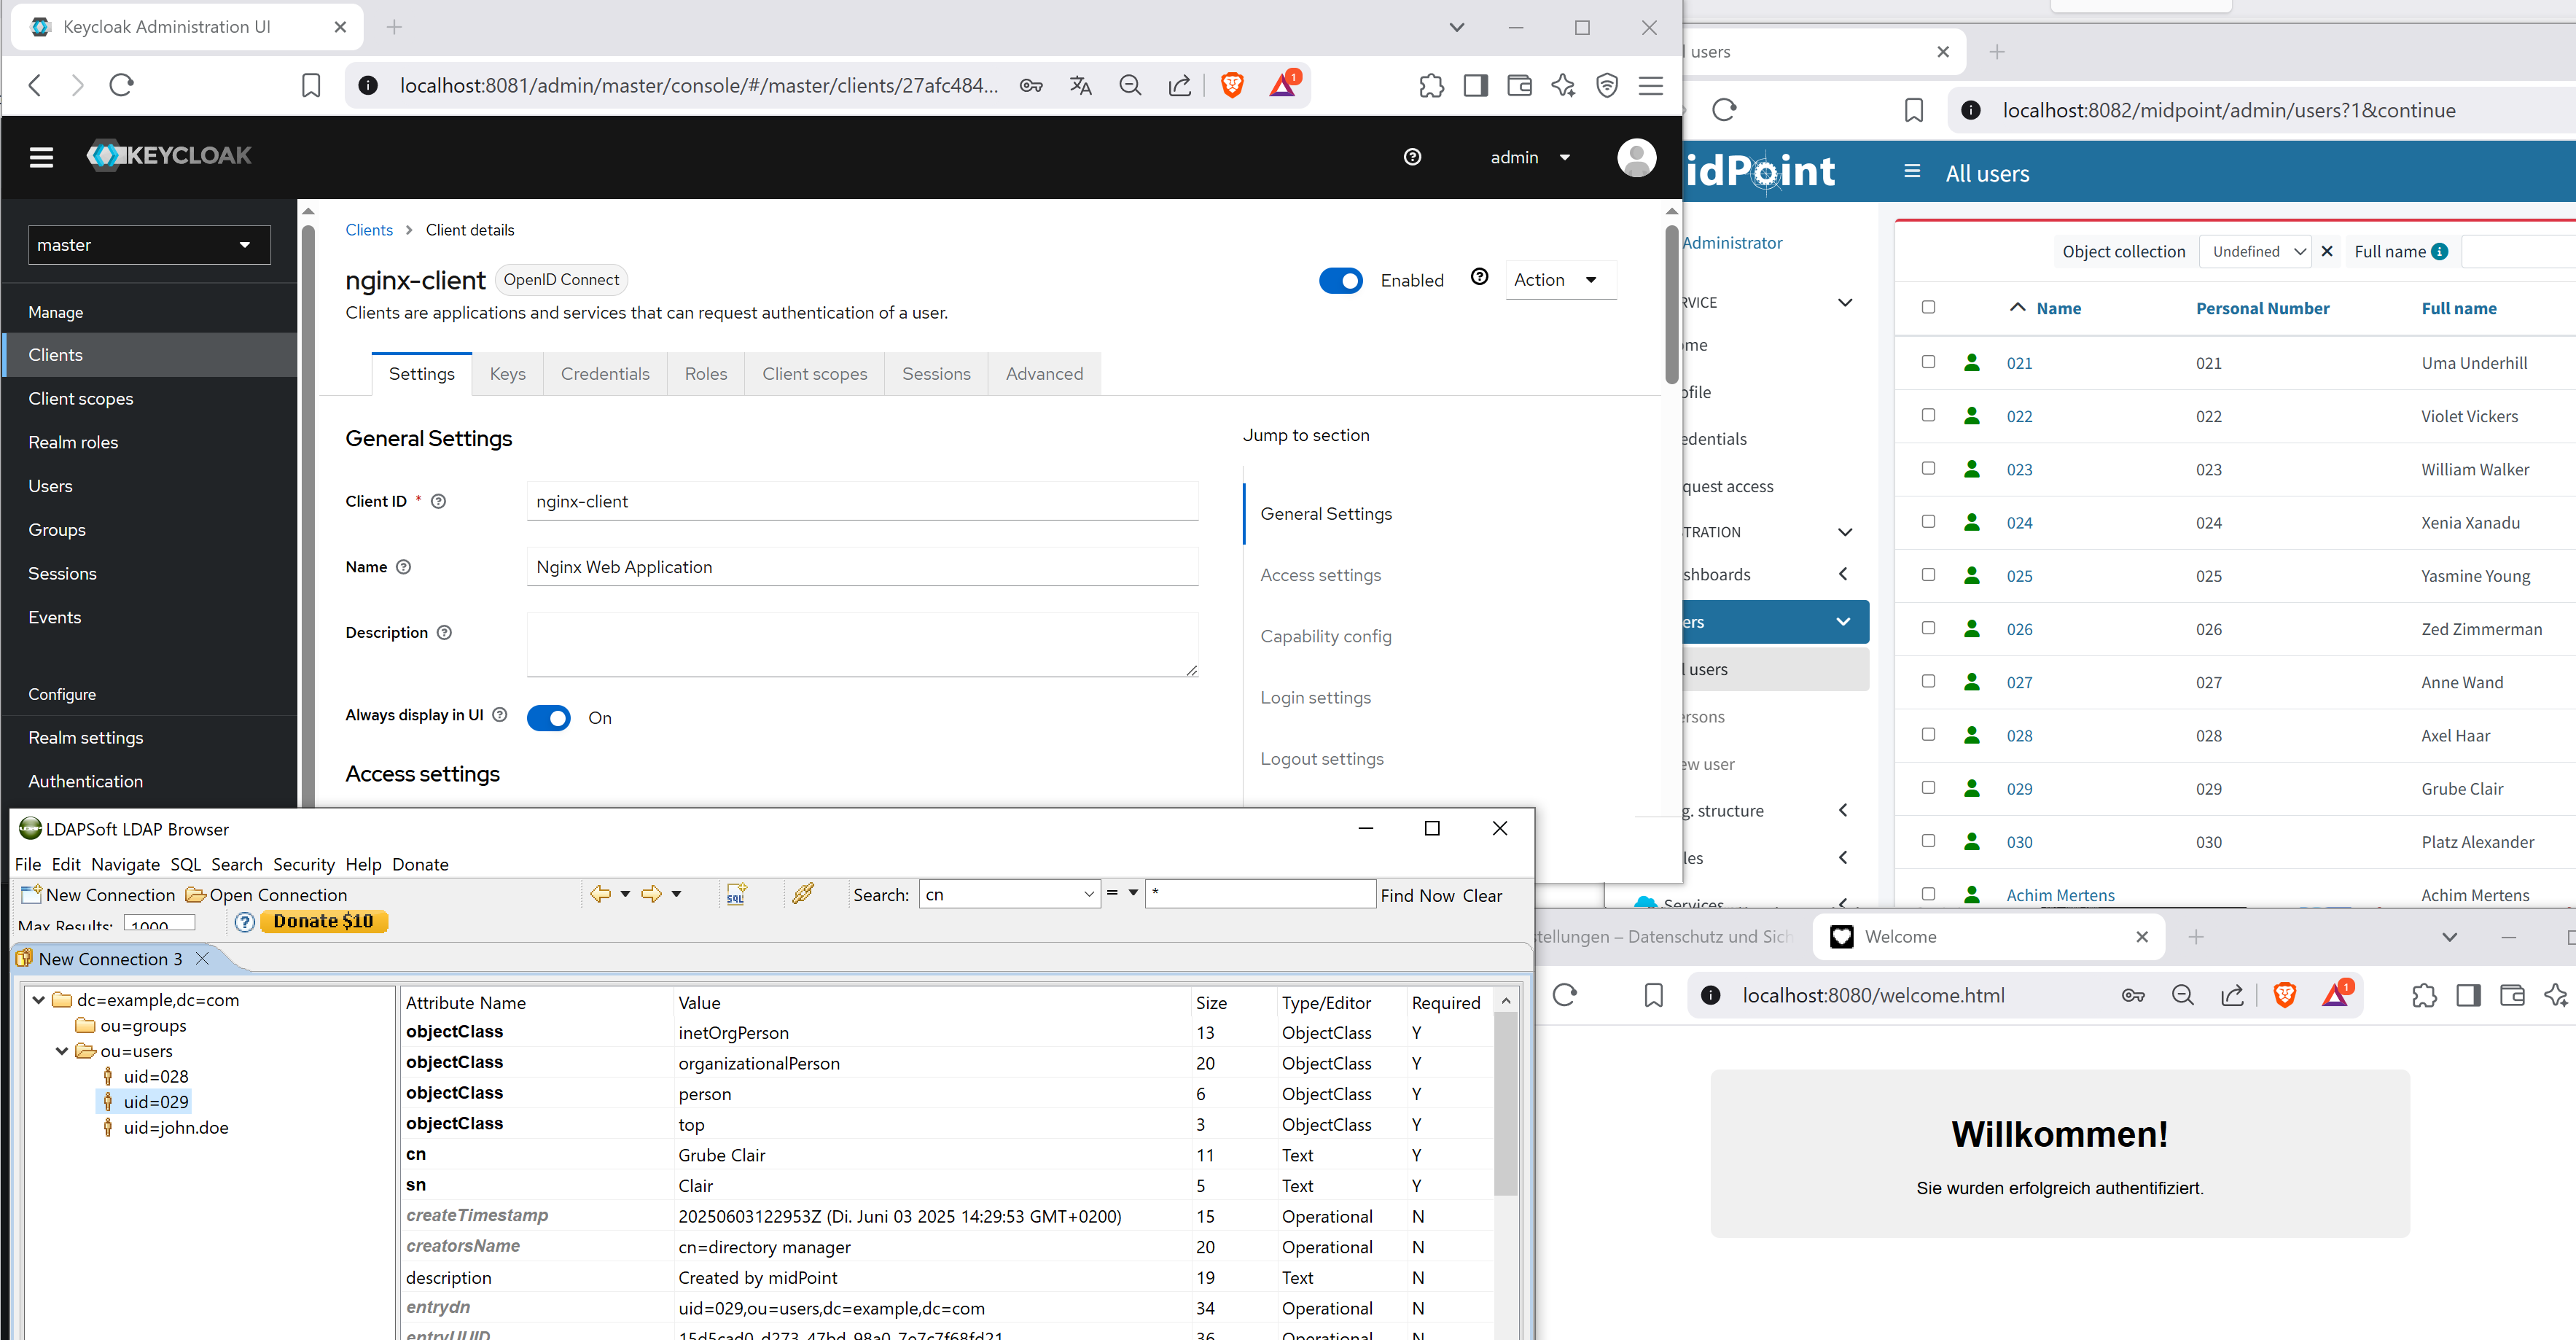
Task: Collapse the dc=example,dc=com tree node
Action: 38,1000
